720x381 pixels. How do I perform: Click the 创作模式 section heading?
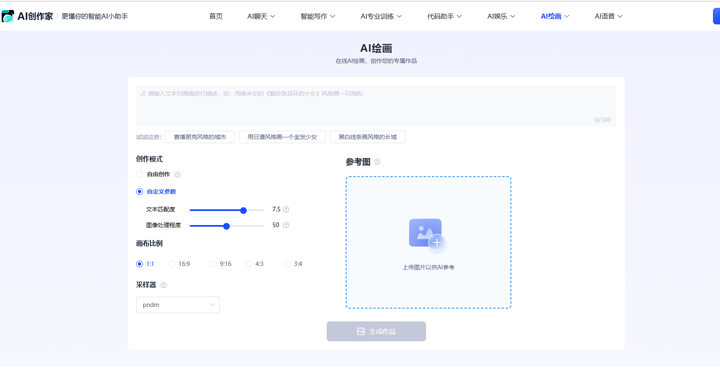tap(149, 159)
